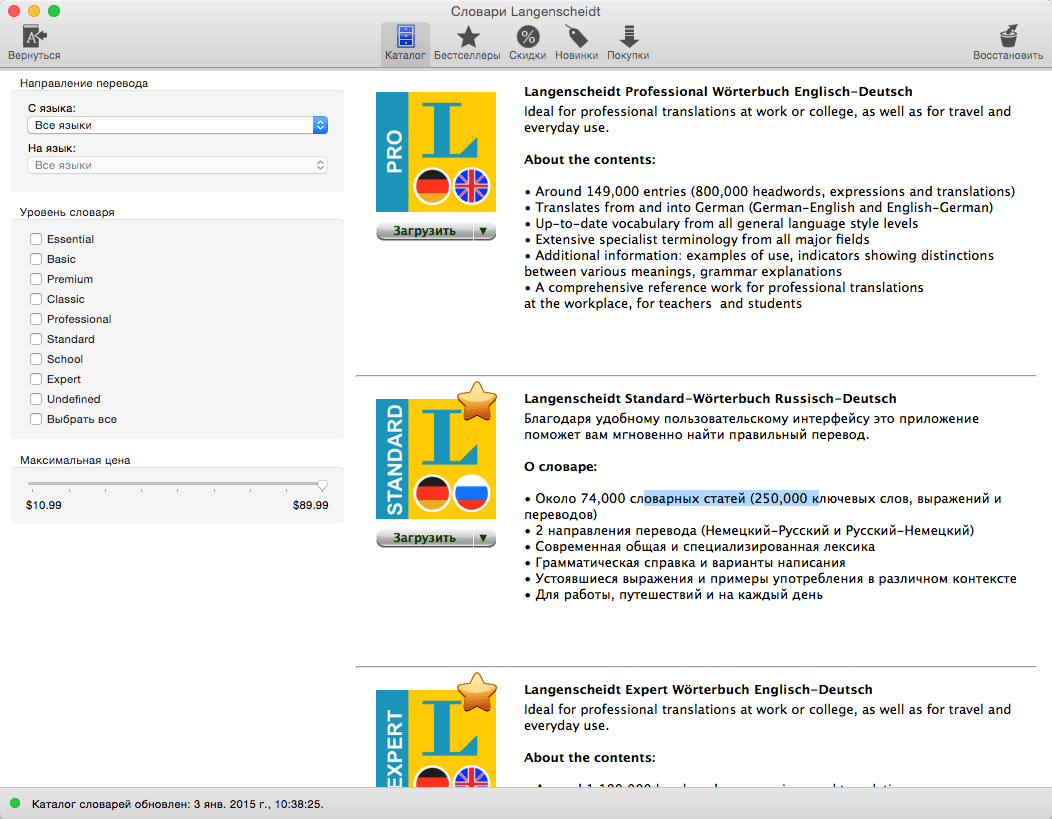Click the Восстановить restore icon

tap(1008, 43)
